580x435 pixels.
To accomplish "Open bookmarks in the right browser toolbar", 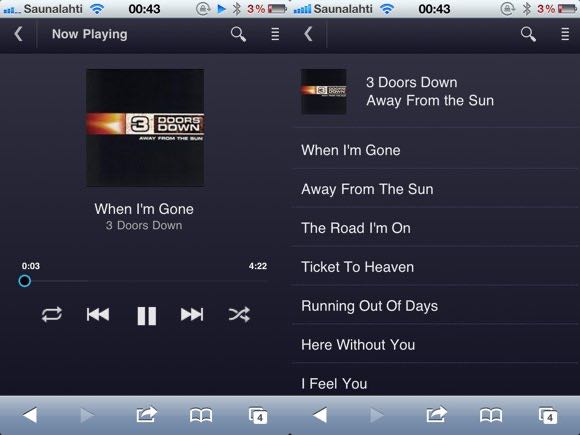I will click(x=491, y=415).
